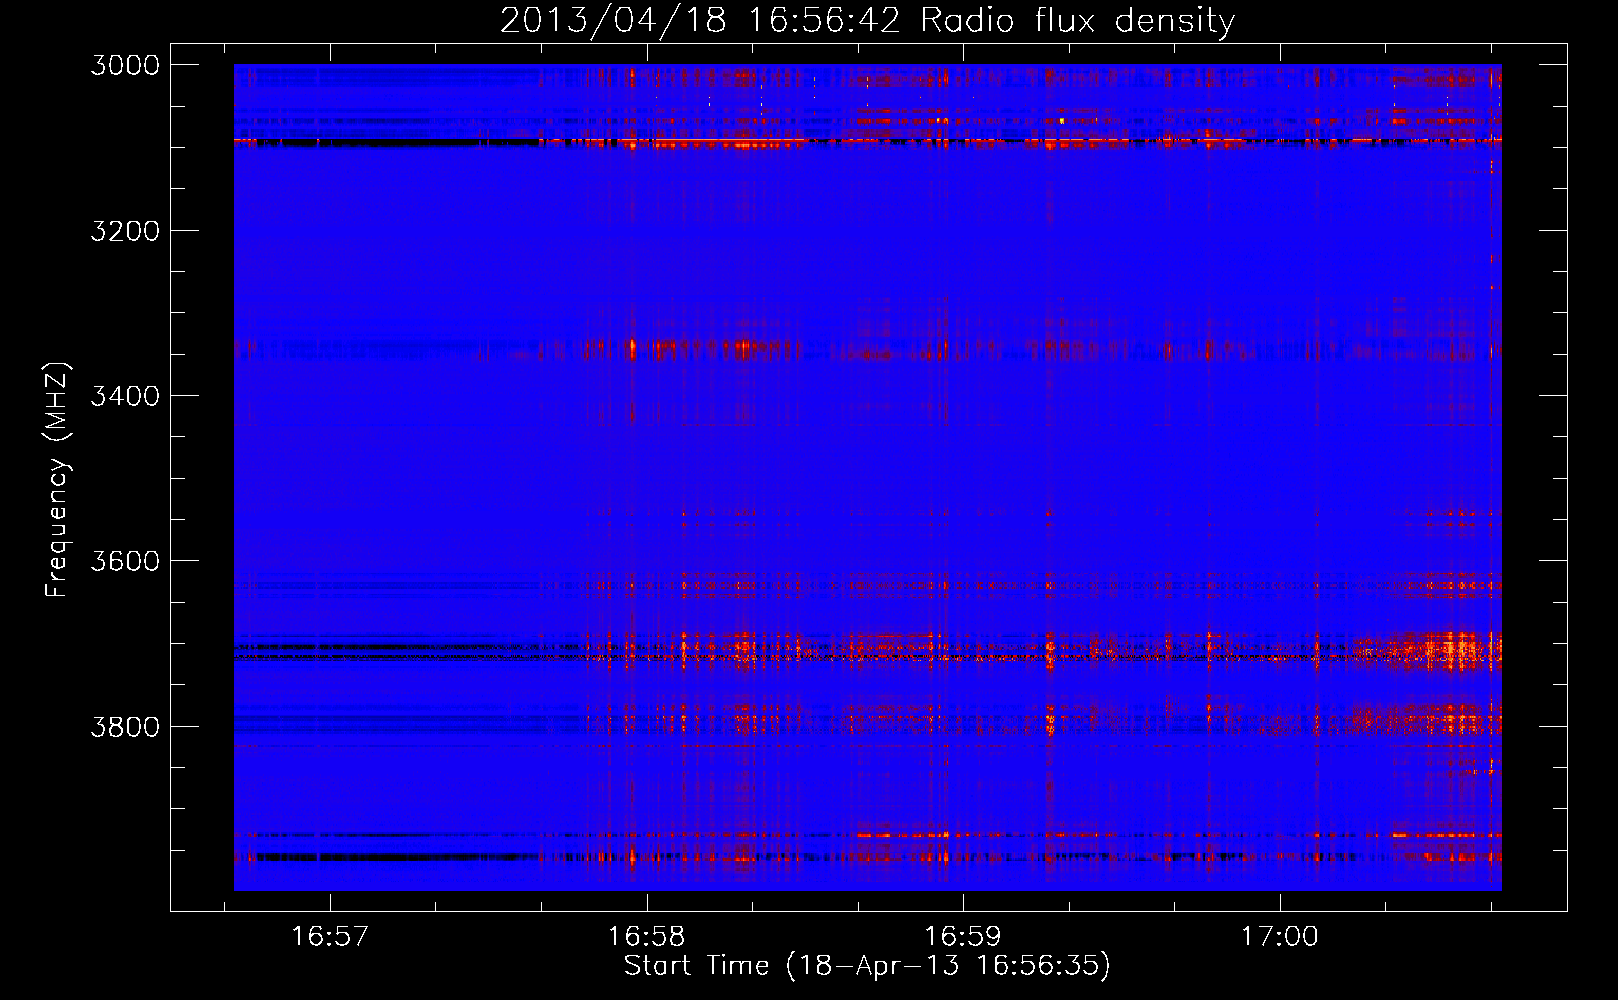The image size is (1618, 1000).
Task: Click the 3600 frequency tick label
Action: (125, 561)
